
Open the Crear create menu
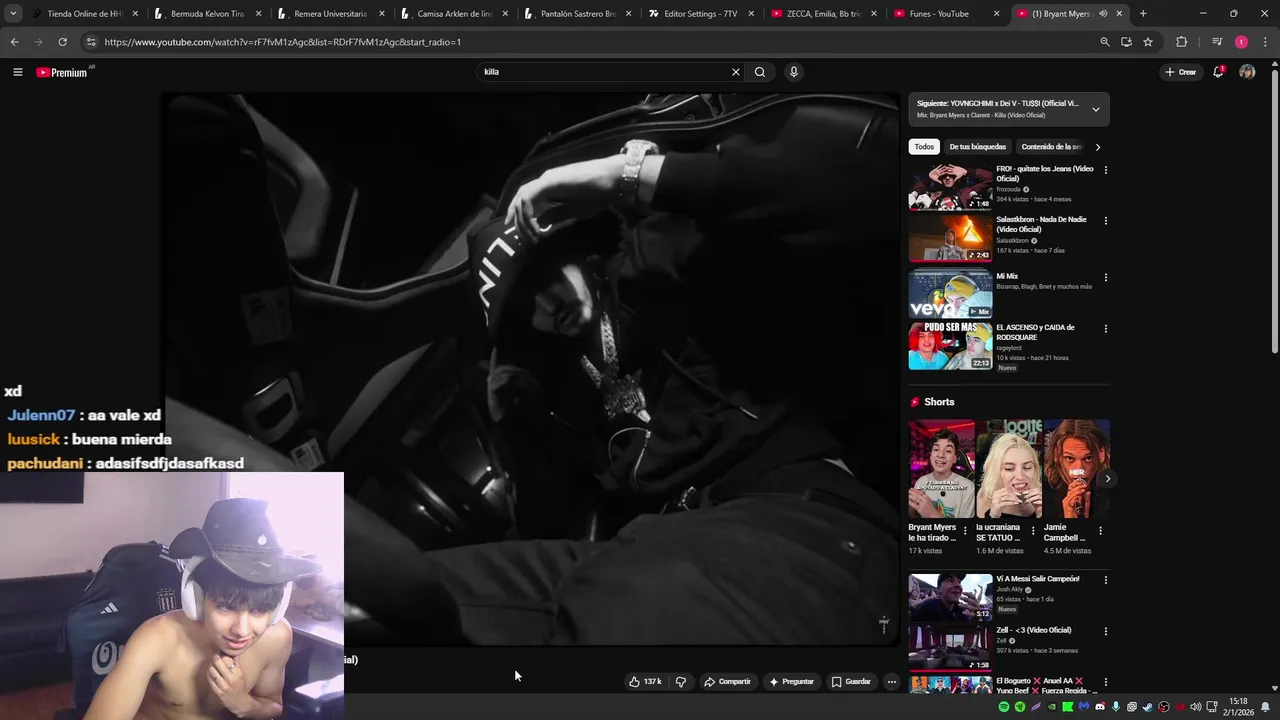click(x=1180, y=72)
